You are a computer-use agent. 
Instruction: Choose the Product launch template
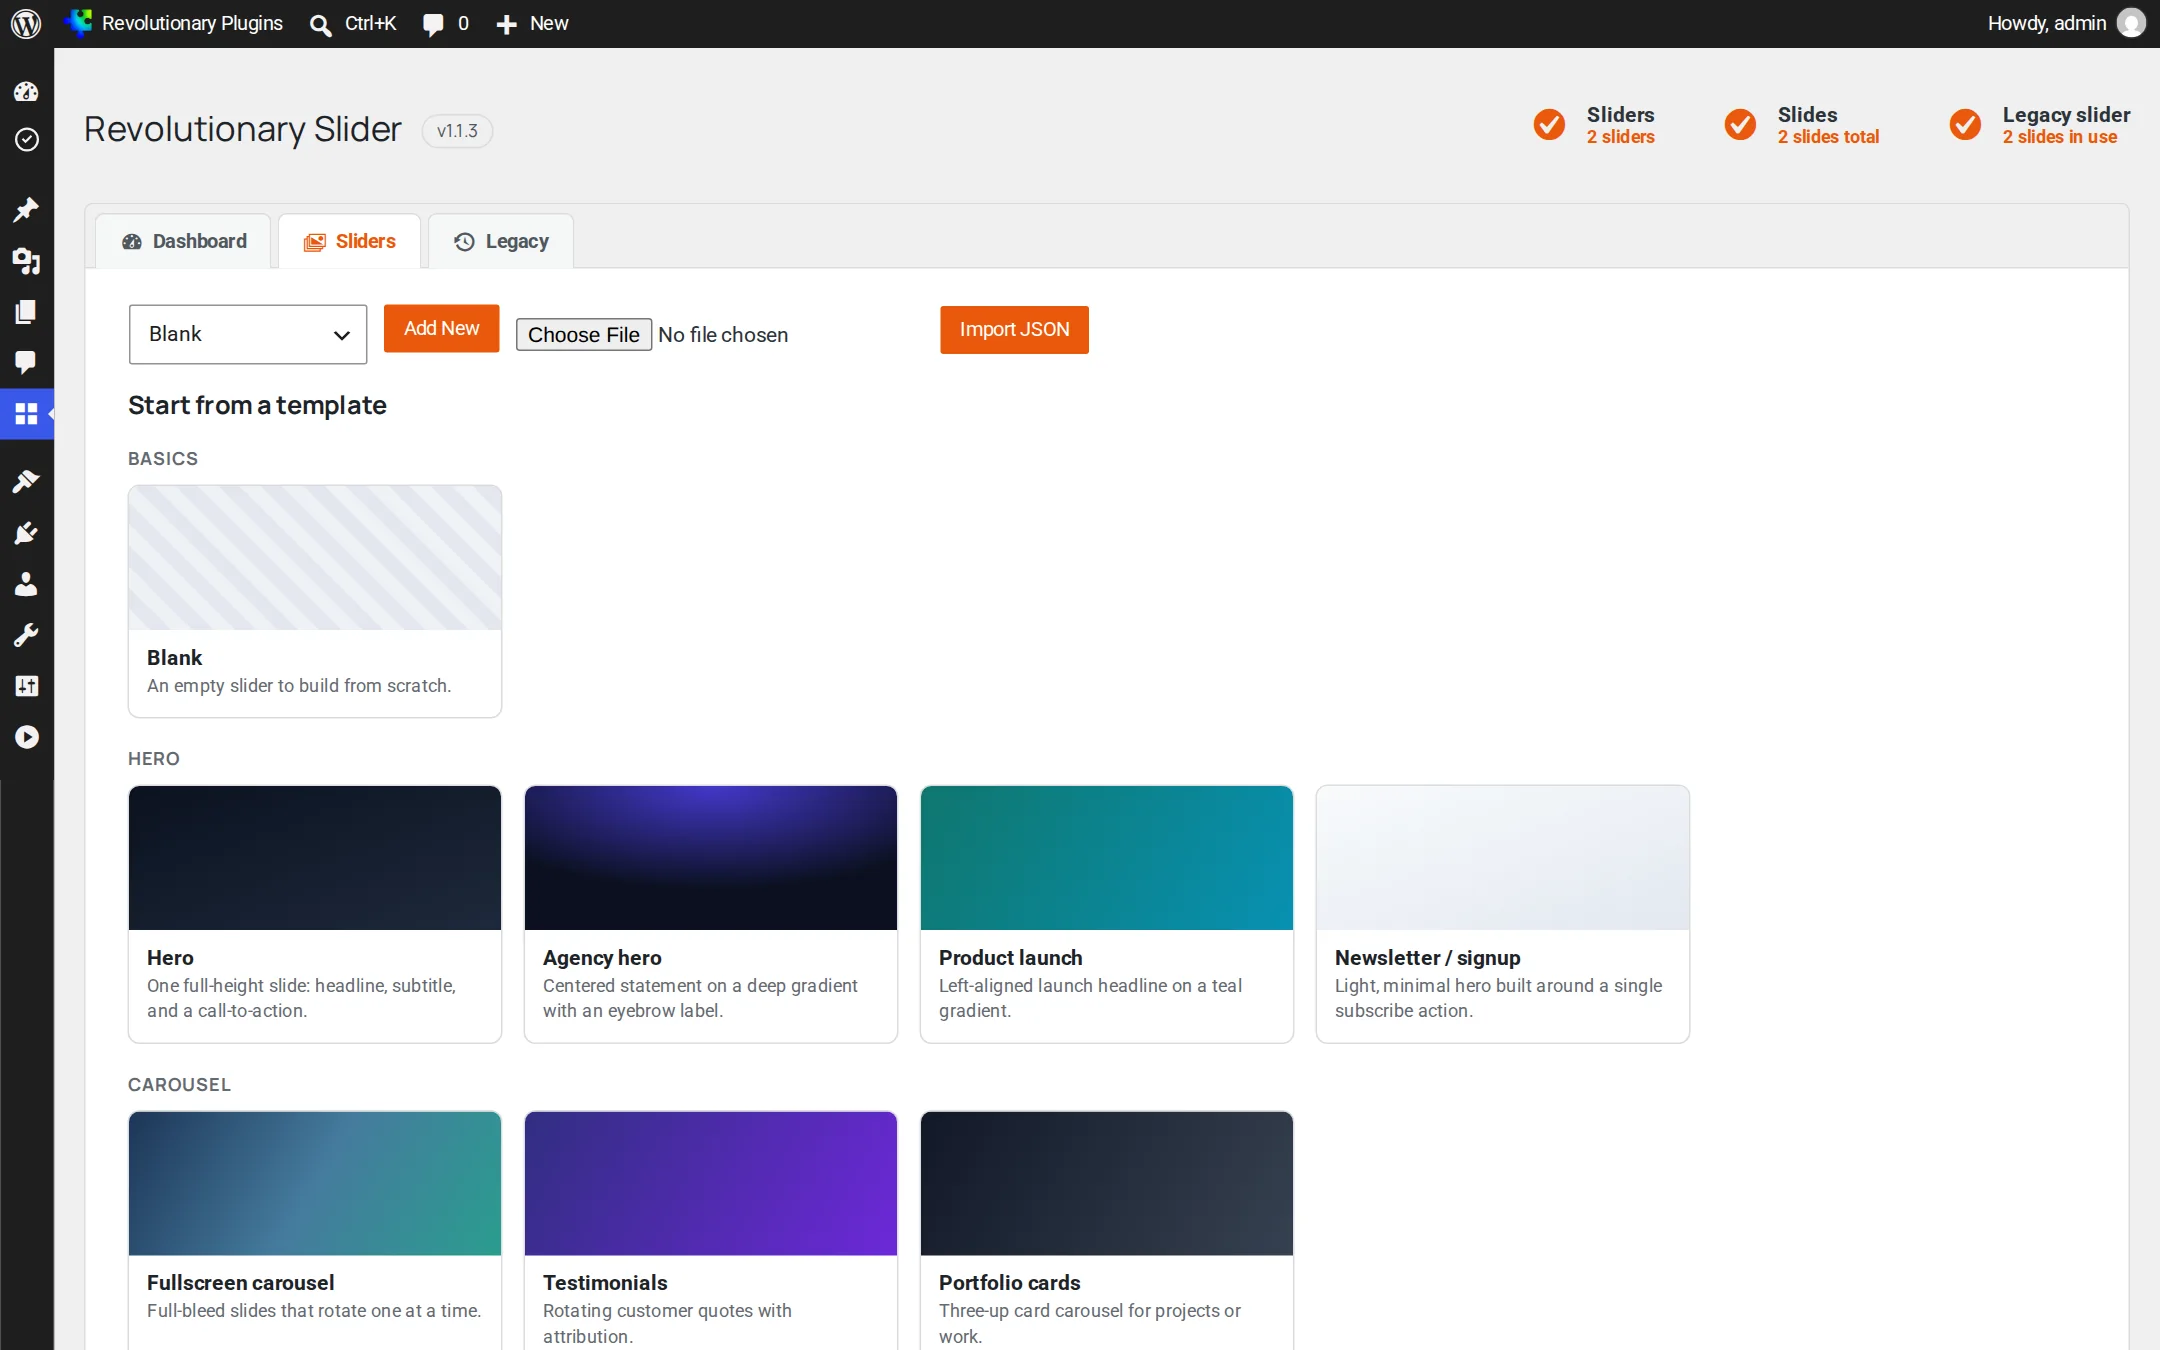click(1107, 914)
